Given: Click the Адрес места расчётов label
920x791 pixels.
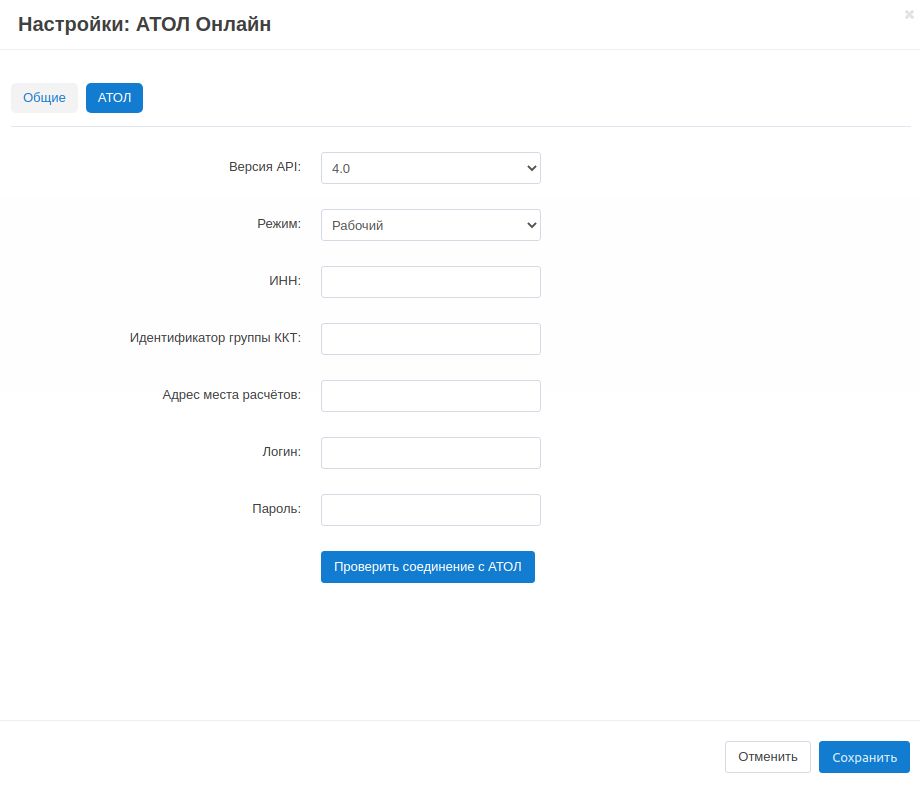Looking at the screenshot, I should (231, 395).
